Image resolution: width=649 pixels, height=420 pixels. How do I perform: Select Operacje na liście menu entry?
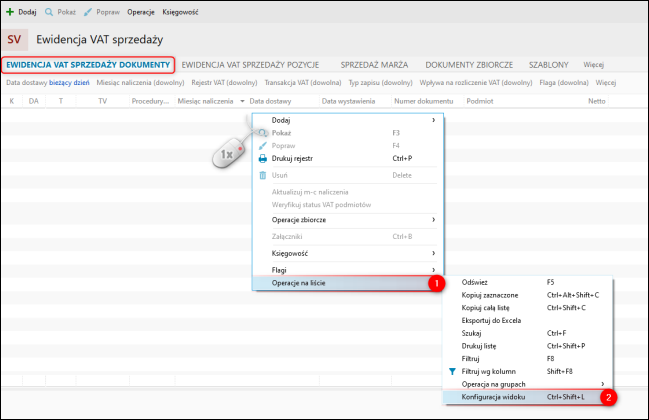[x=348, y=283]
